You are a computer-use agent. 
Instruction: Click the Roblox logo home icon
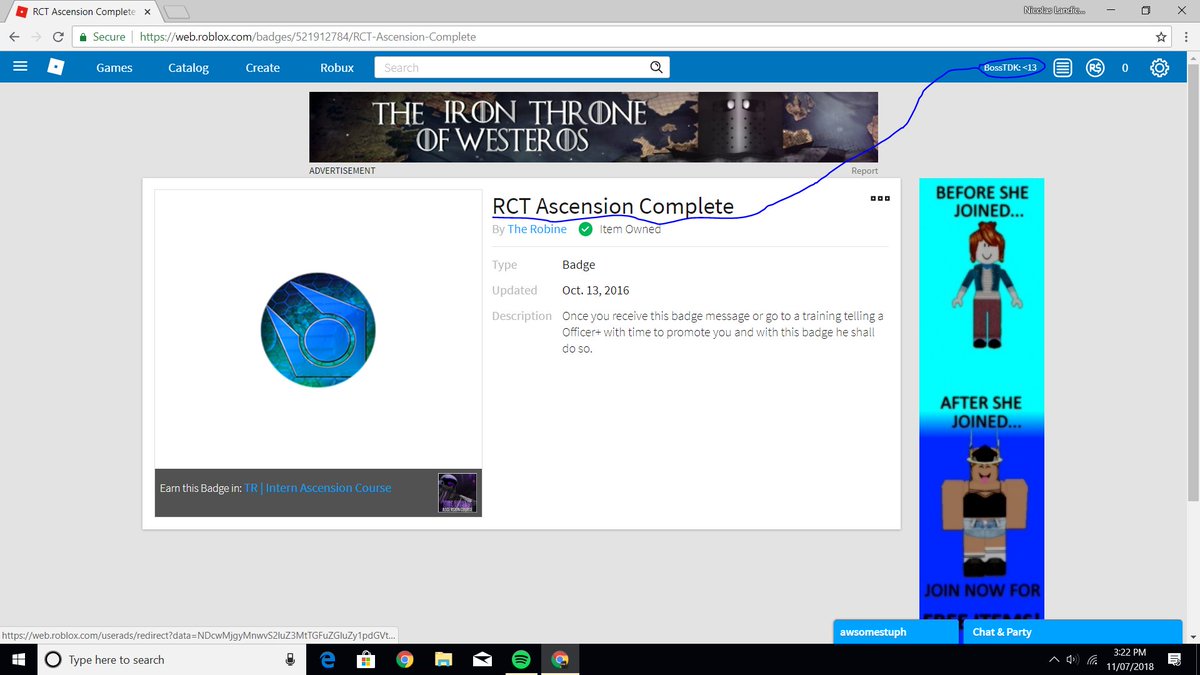56,67
